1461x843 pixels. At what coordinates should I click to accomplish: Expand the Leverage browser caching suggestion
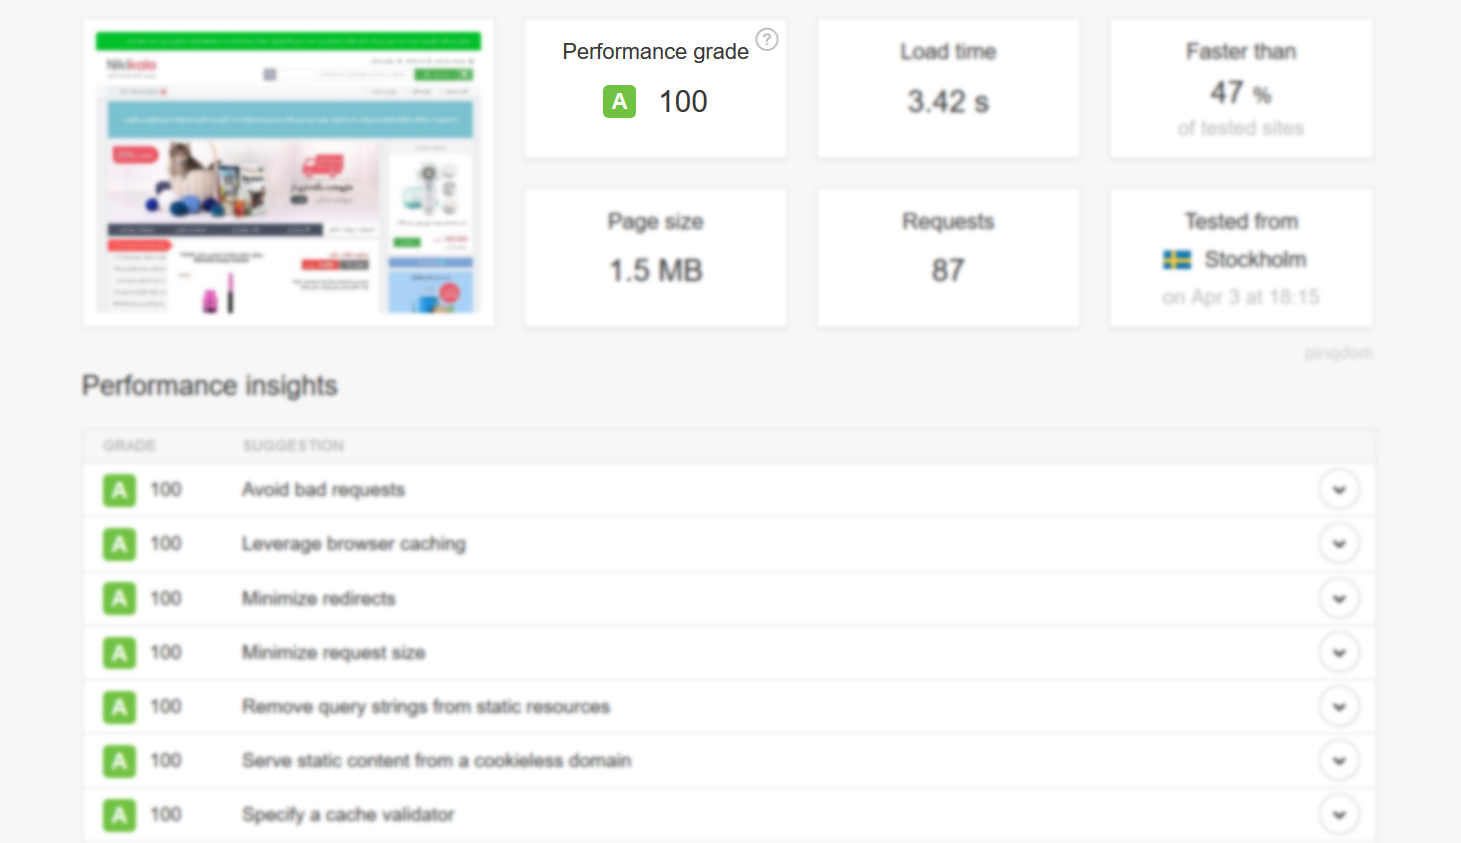pyautogui.click(x=1339, y=544)
